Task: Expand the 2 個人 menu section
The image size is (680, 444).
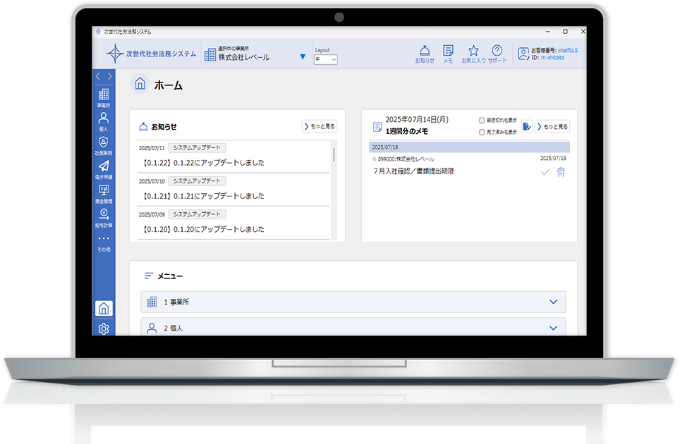Action: (553, 327)
